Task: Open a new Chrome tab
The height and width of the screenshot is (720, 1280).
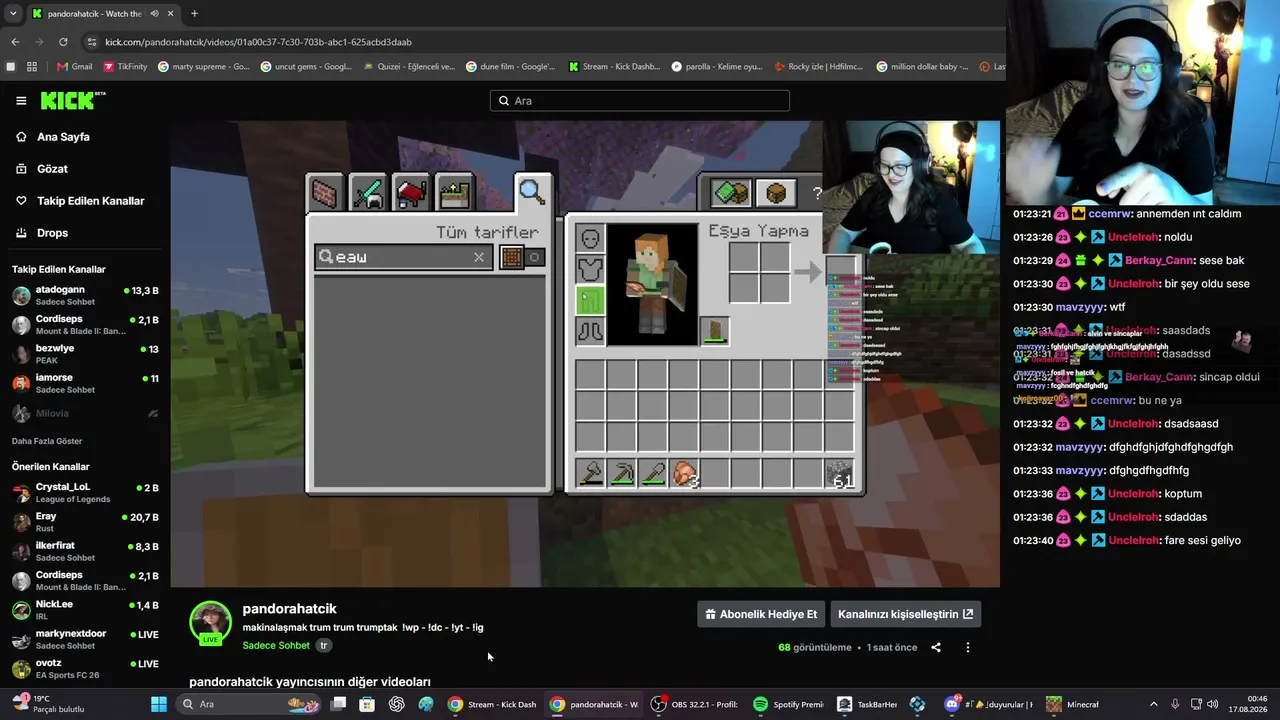Action: click(194, 14)
